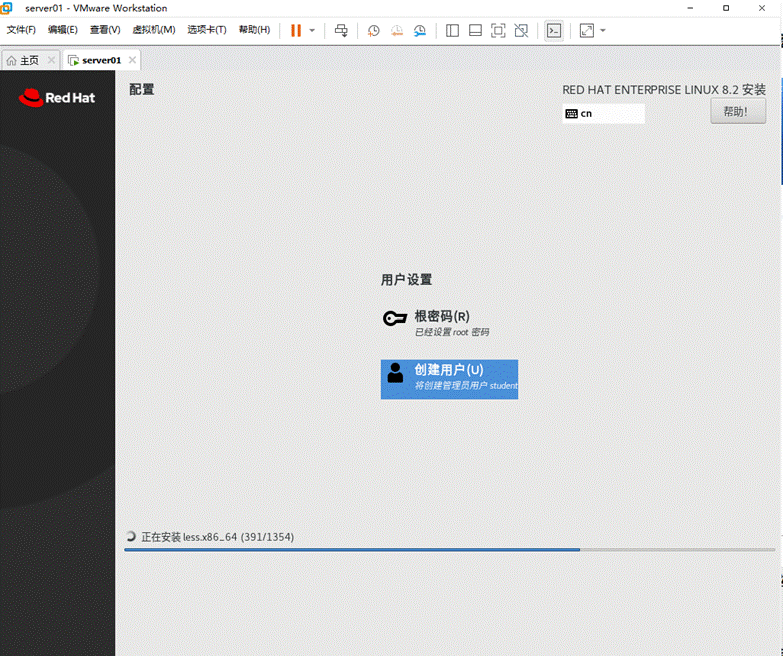This screenshot has width=783, height=656.
Task: Open the snapshot manager icon
Action: click(x=420, y=30)
